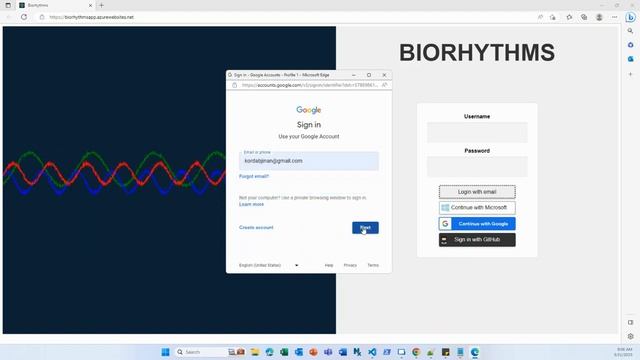Expand the English (United States) language dropdown
This screenshot has width=640, height=360.
click(269, 265)
